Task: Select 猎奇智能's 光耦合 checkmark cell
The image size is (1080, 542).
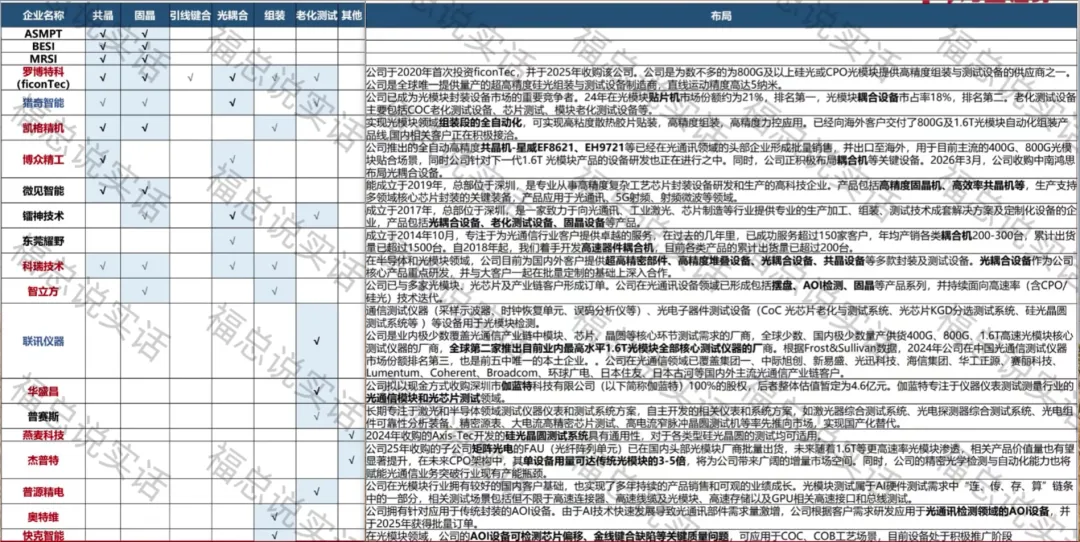Action: pos(232,103)
